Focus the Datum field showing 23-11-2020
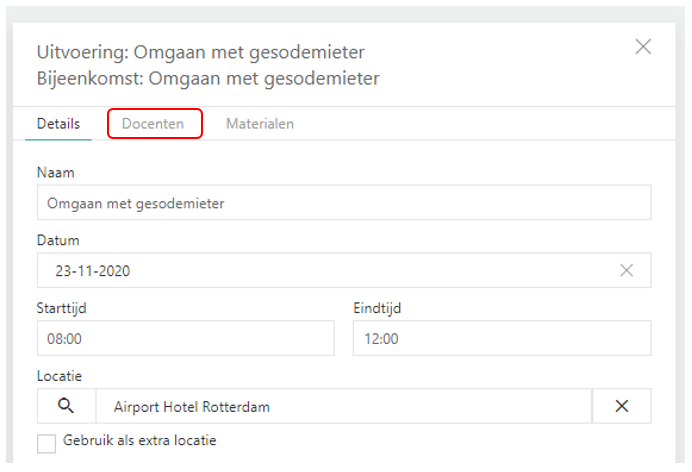This screenshot has height=472, width=692. coord(320,270)
